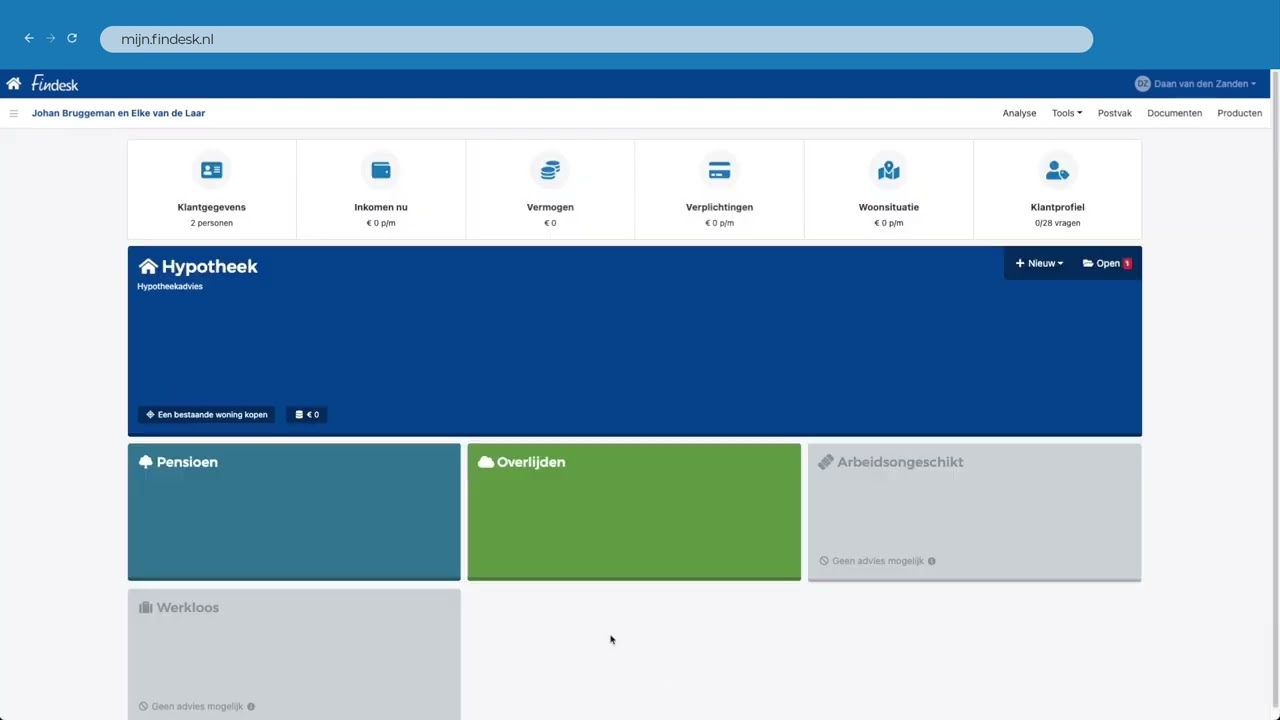Click the Werkloos suitcase icon
The image size is (1280, 720).
click(x=146, y=607)
